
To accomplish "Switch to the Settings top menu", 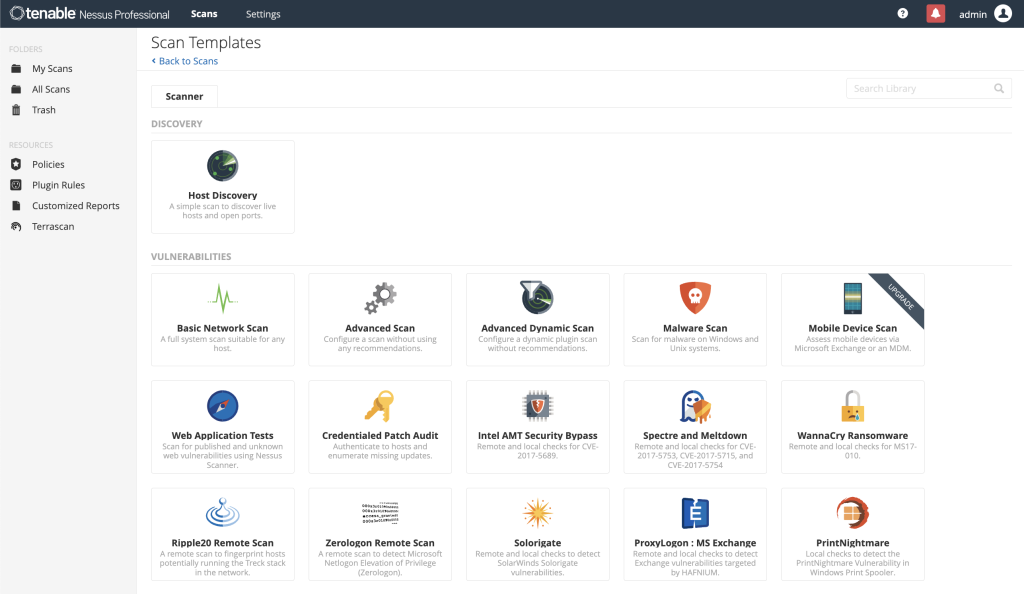I will click(263, 14).
